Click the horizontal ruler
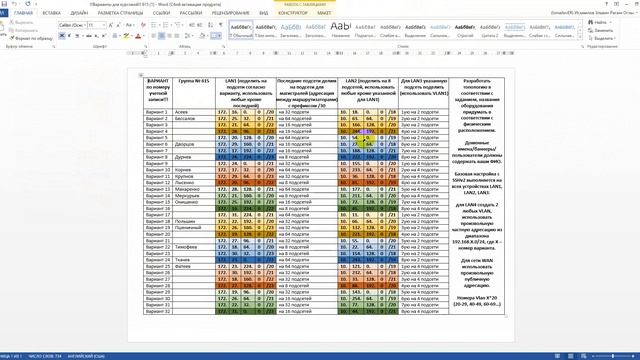The height and width of the screenshot is (360, 640). (320, 53)
